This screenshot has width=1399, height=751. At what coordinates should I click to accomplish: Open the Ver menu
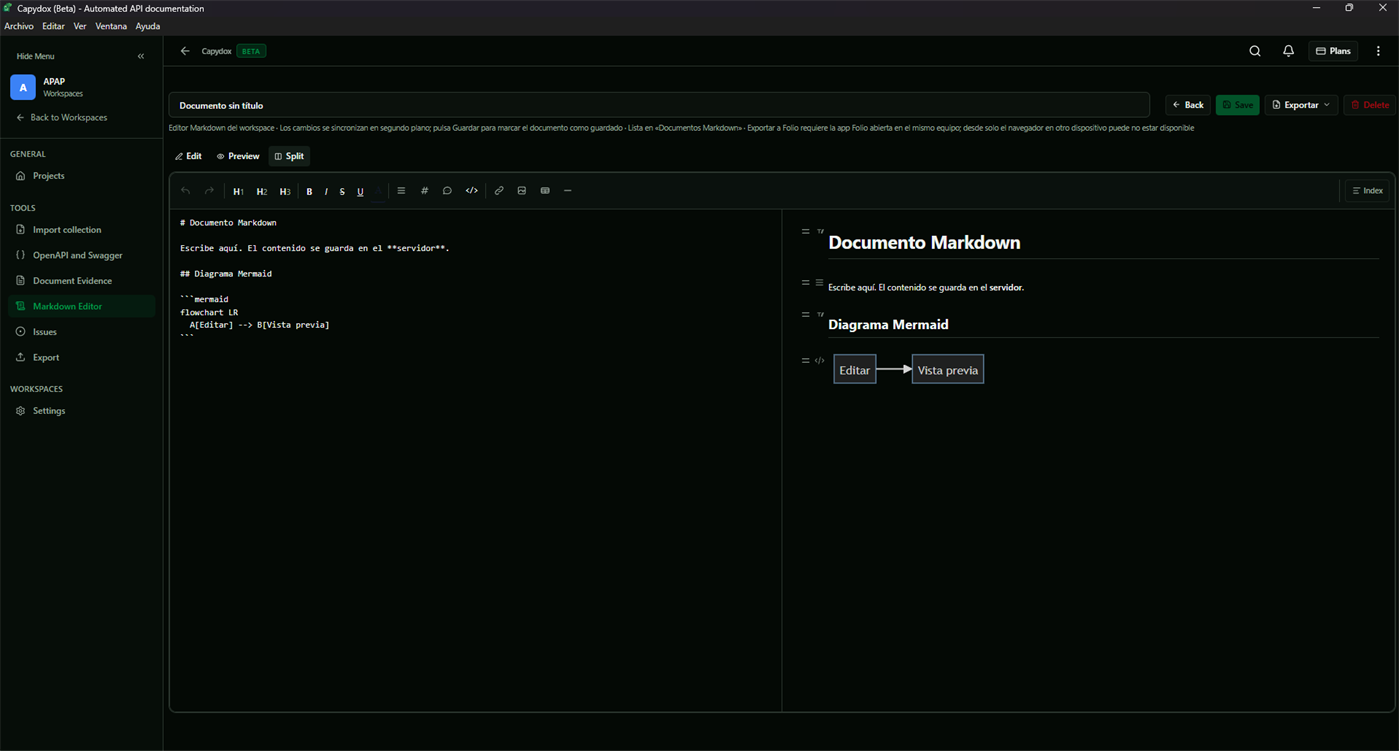[x=80, y=26]
